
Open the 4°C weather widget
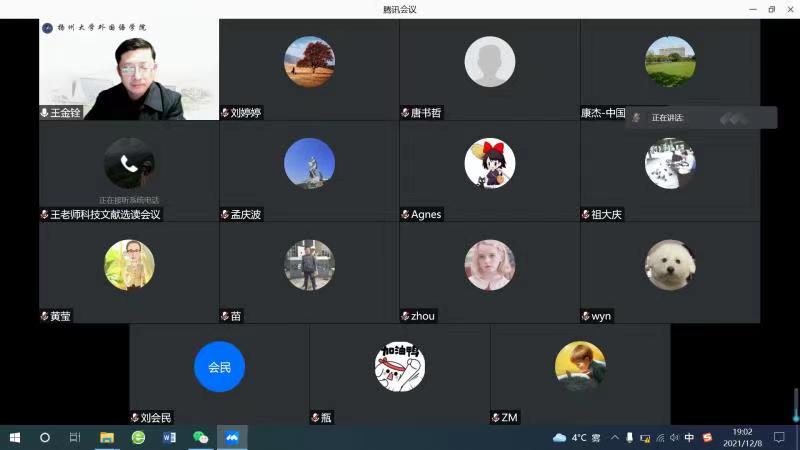click(577, 437)
